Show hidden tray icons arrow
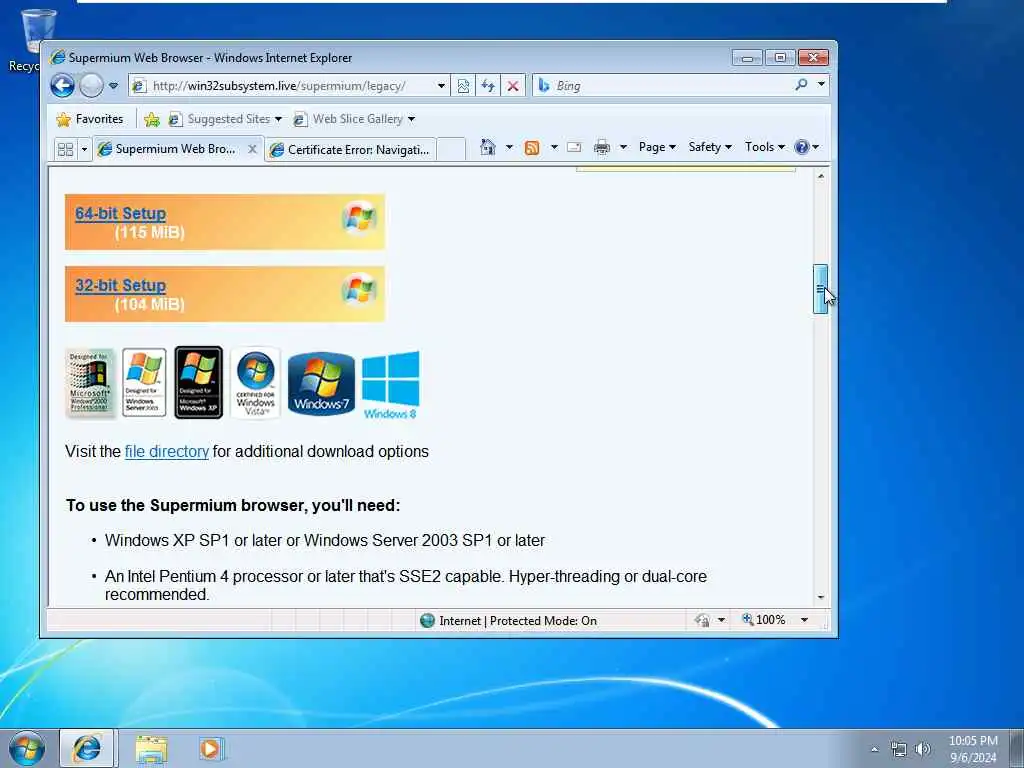The height and width of the screenshot is (768, 1024). tap(874, 749)
